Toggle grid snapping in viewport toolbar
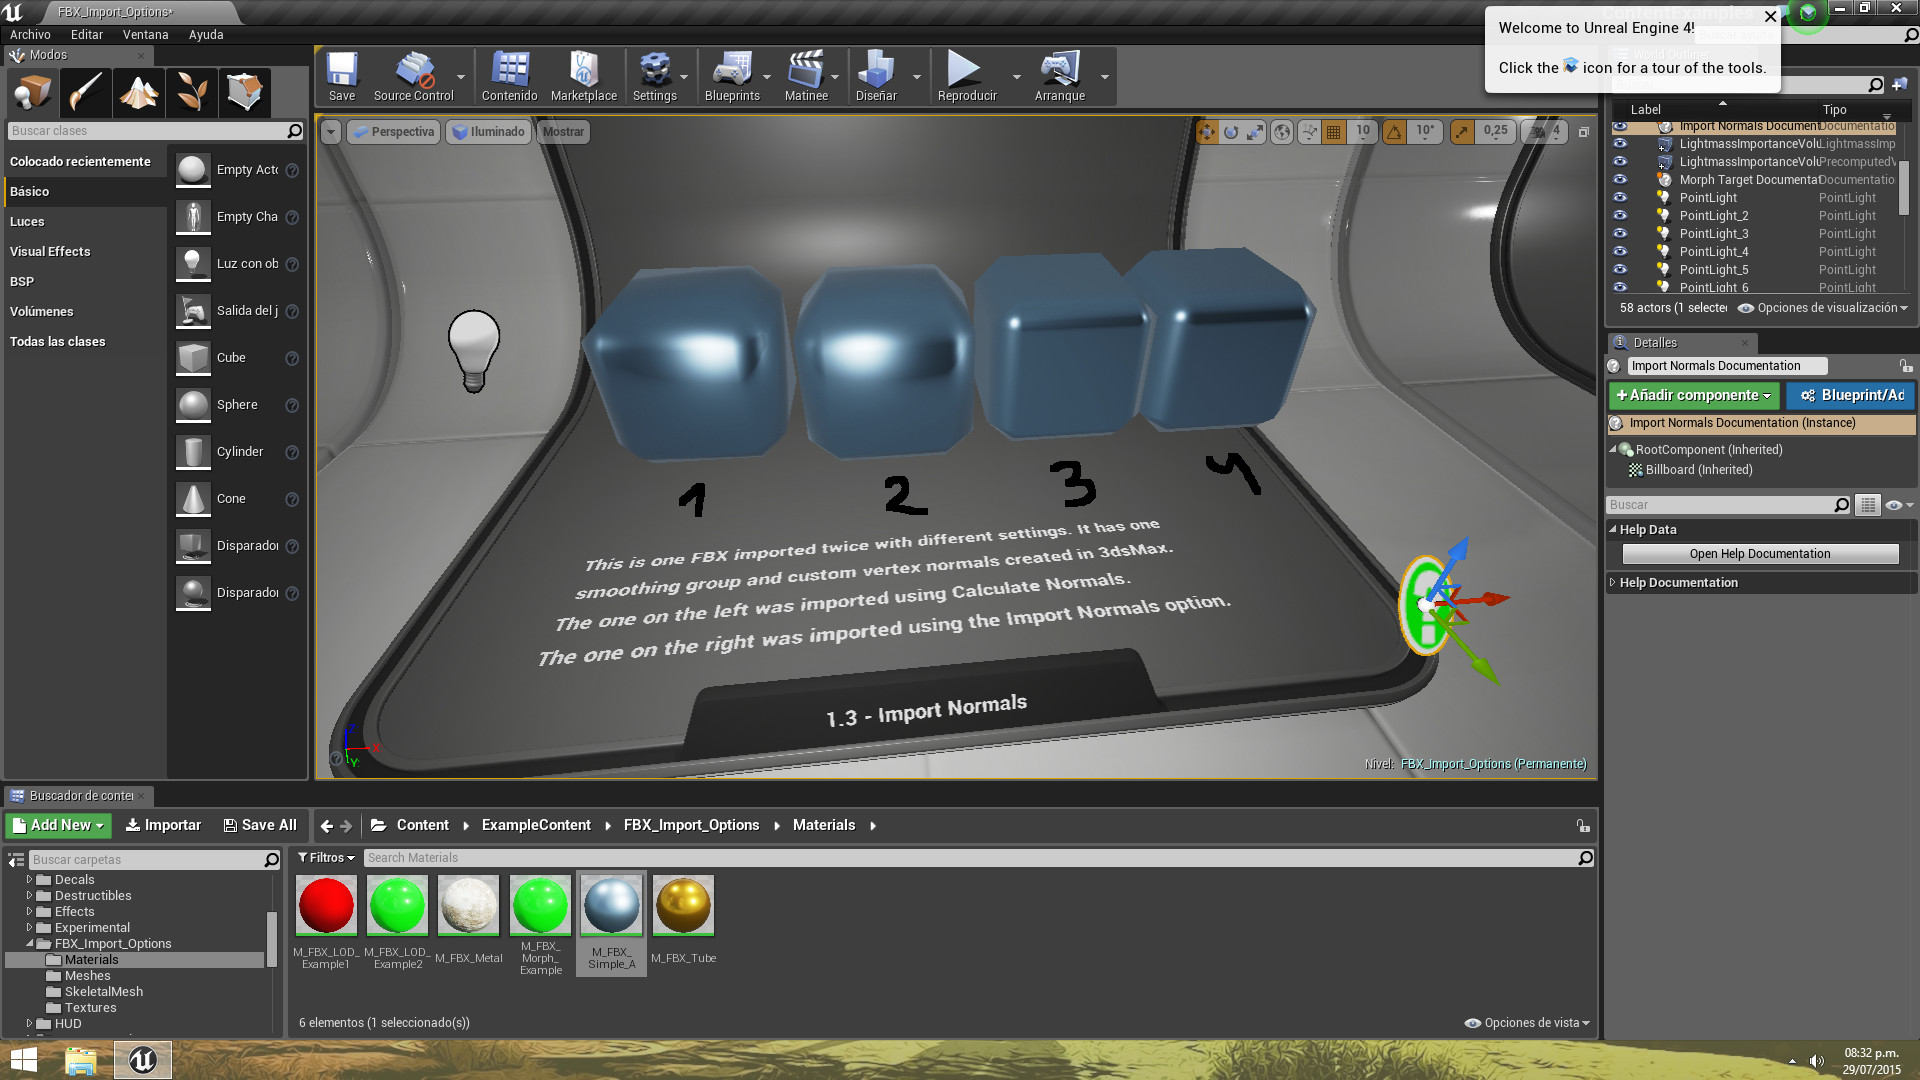Image resolution: width=1920 pixels, height=1080 pixels. 1333,132
